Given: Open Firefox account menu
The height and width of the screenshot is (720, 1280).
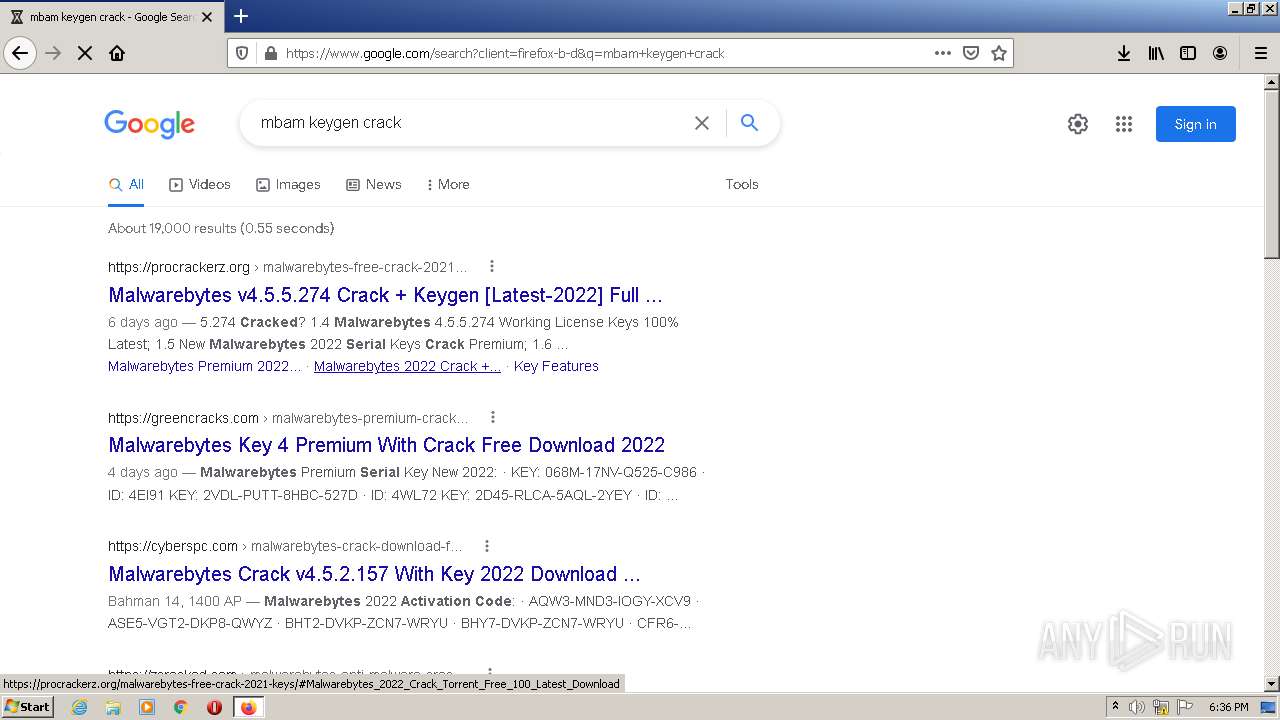Looking at the screenshot, I should (x=1220, y=53).
